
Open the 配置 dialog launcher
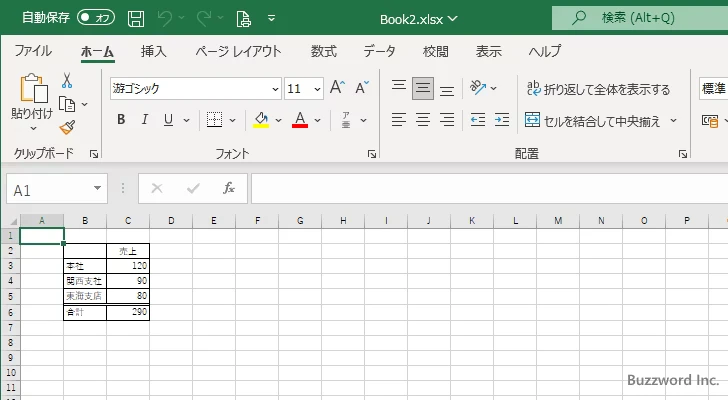coord(682,154)
